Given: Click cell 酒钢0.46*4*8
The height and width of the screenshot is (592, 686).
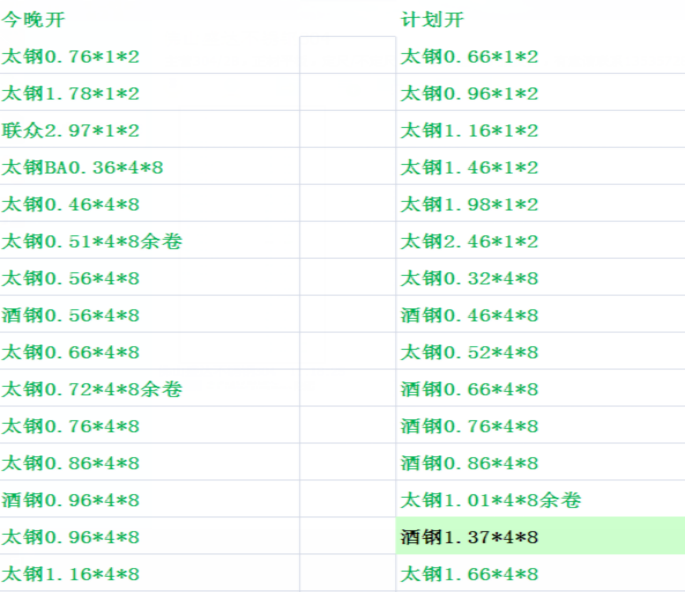Looking at the screenshot, I should pyautogui.click(x=541, y=314).
